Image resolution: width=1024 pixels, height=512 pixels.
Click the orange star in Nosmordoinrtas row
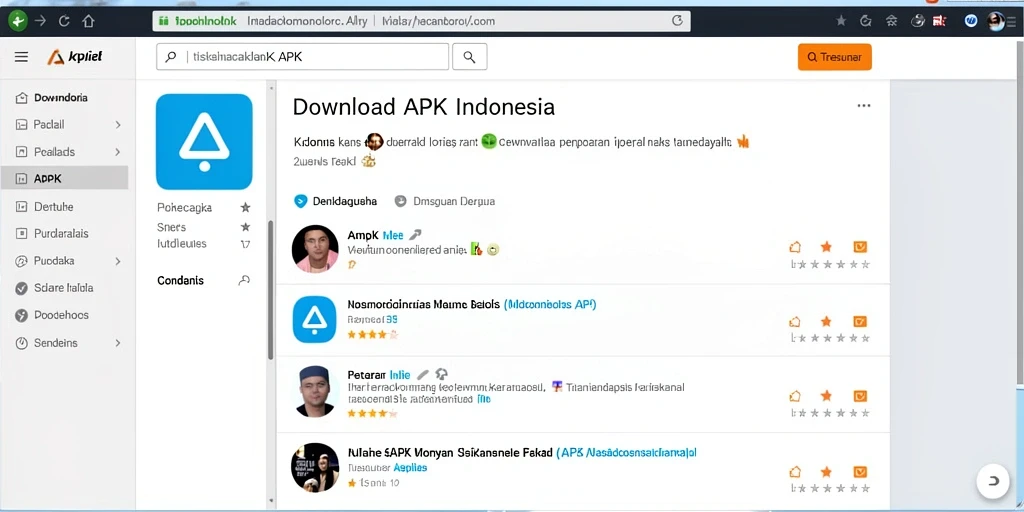coord(826,321)
